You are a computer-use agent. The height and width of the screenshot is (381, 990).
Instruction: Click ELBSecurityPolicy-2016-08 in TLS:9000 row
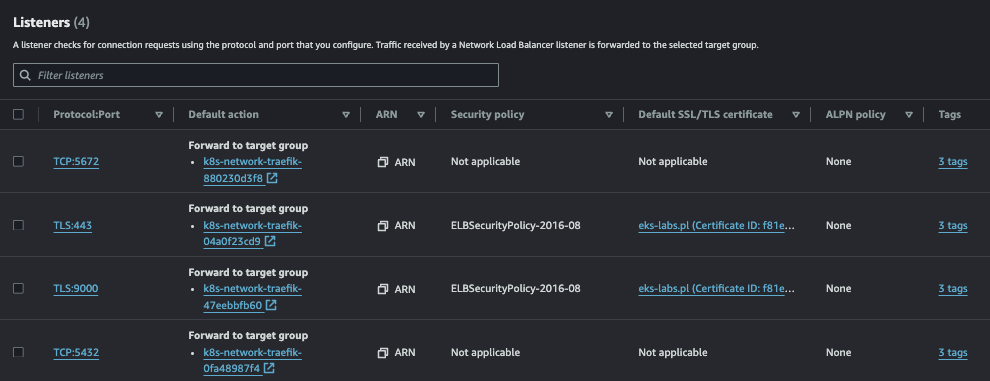(x=515, y=289)
